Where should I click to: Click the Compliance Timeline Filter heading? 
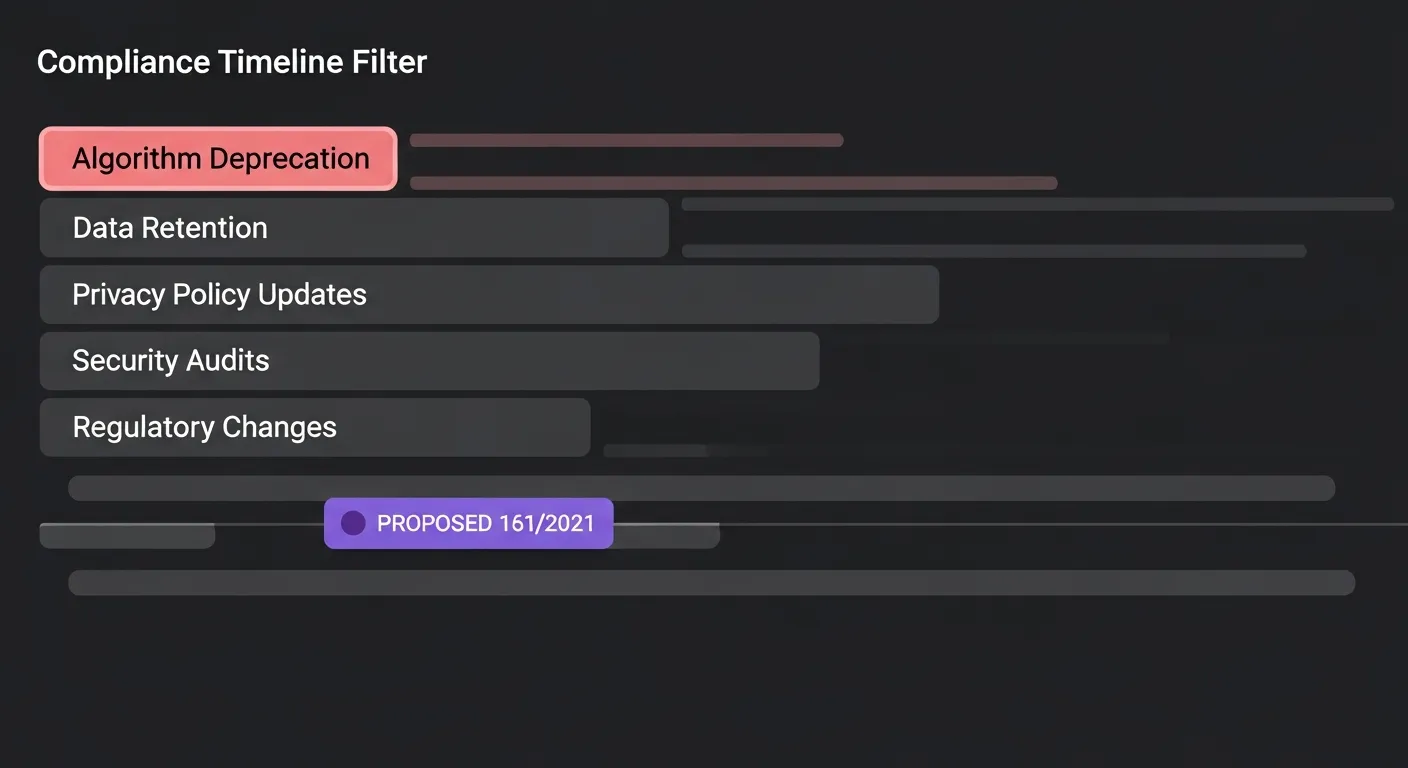[x=232, y=62]
